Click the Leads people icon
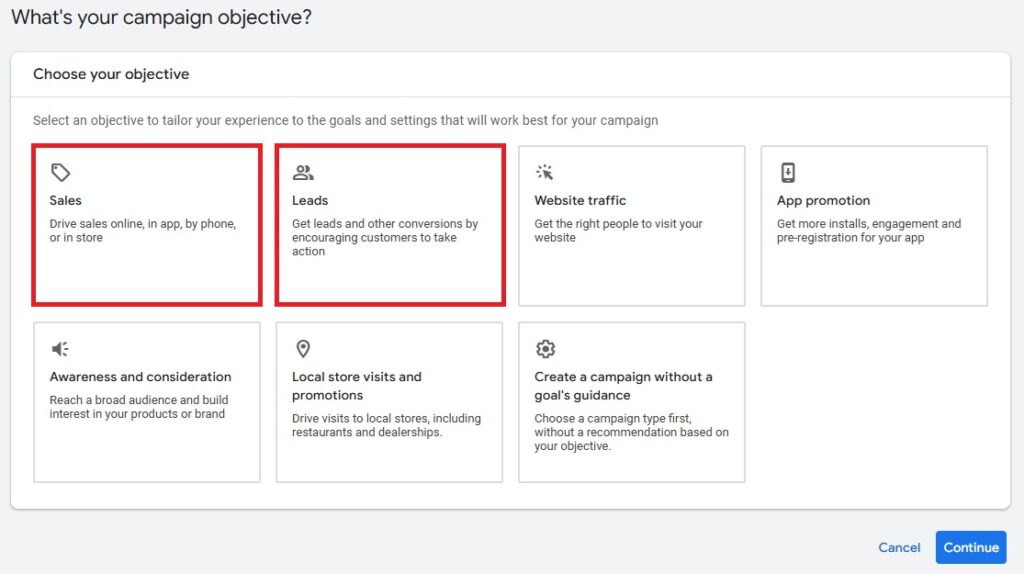The height and width of the screenshot is (574, 1024). tap(303, 172)
